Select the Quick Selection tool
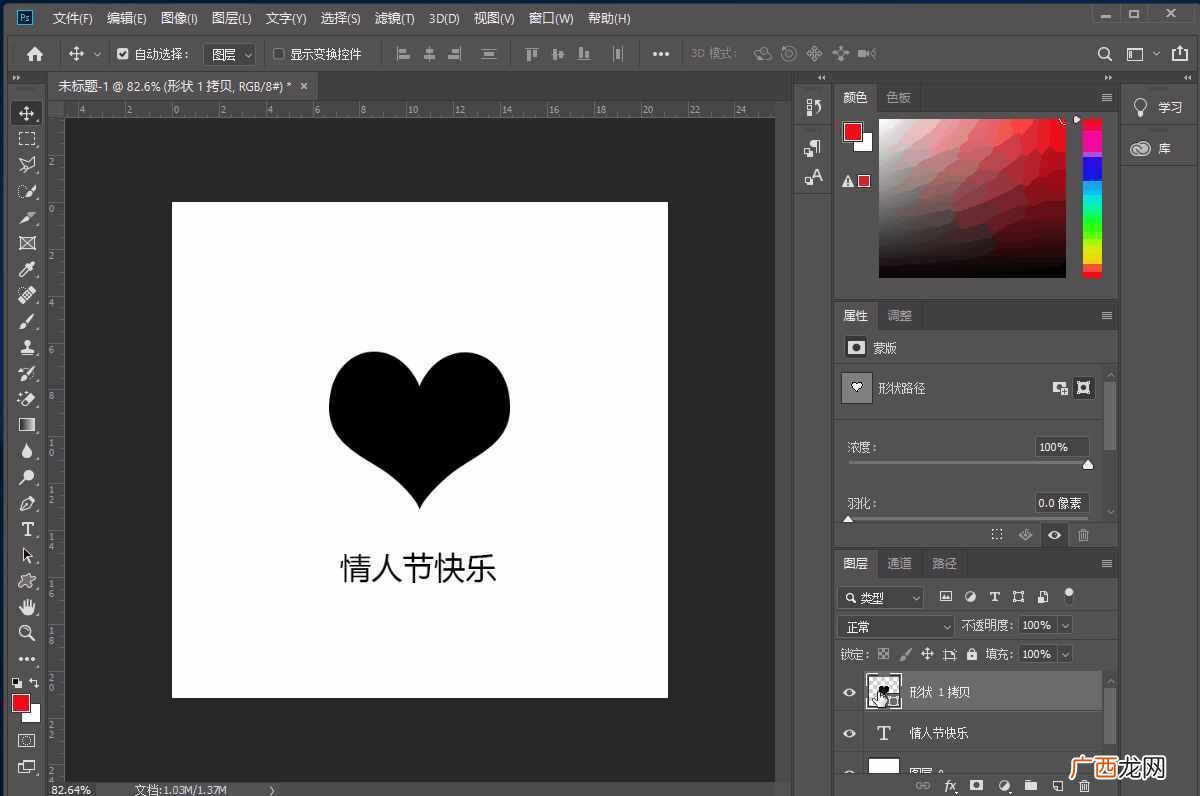 click(27, 191)
